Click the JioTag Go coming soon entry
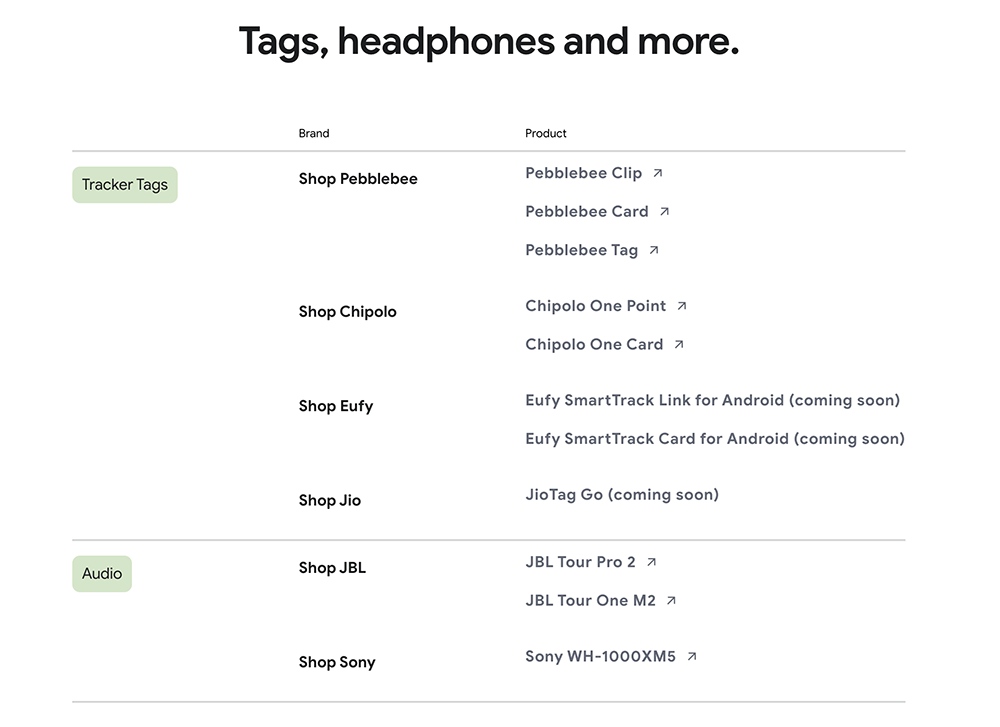This screenshot has width=1000, height=727. tap(622, 495)
